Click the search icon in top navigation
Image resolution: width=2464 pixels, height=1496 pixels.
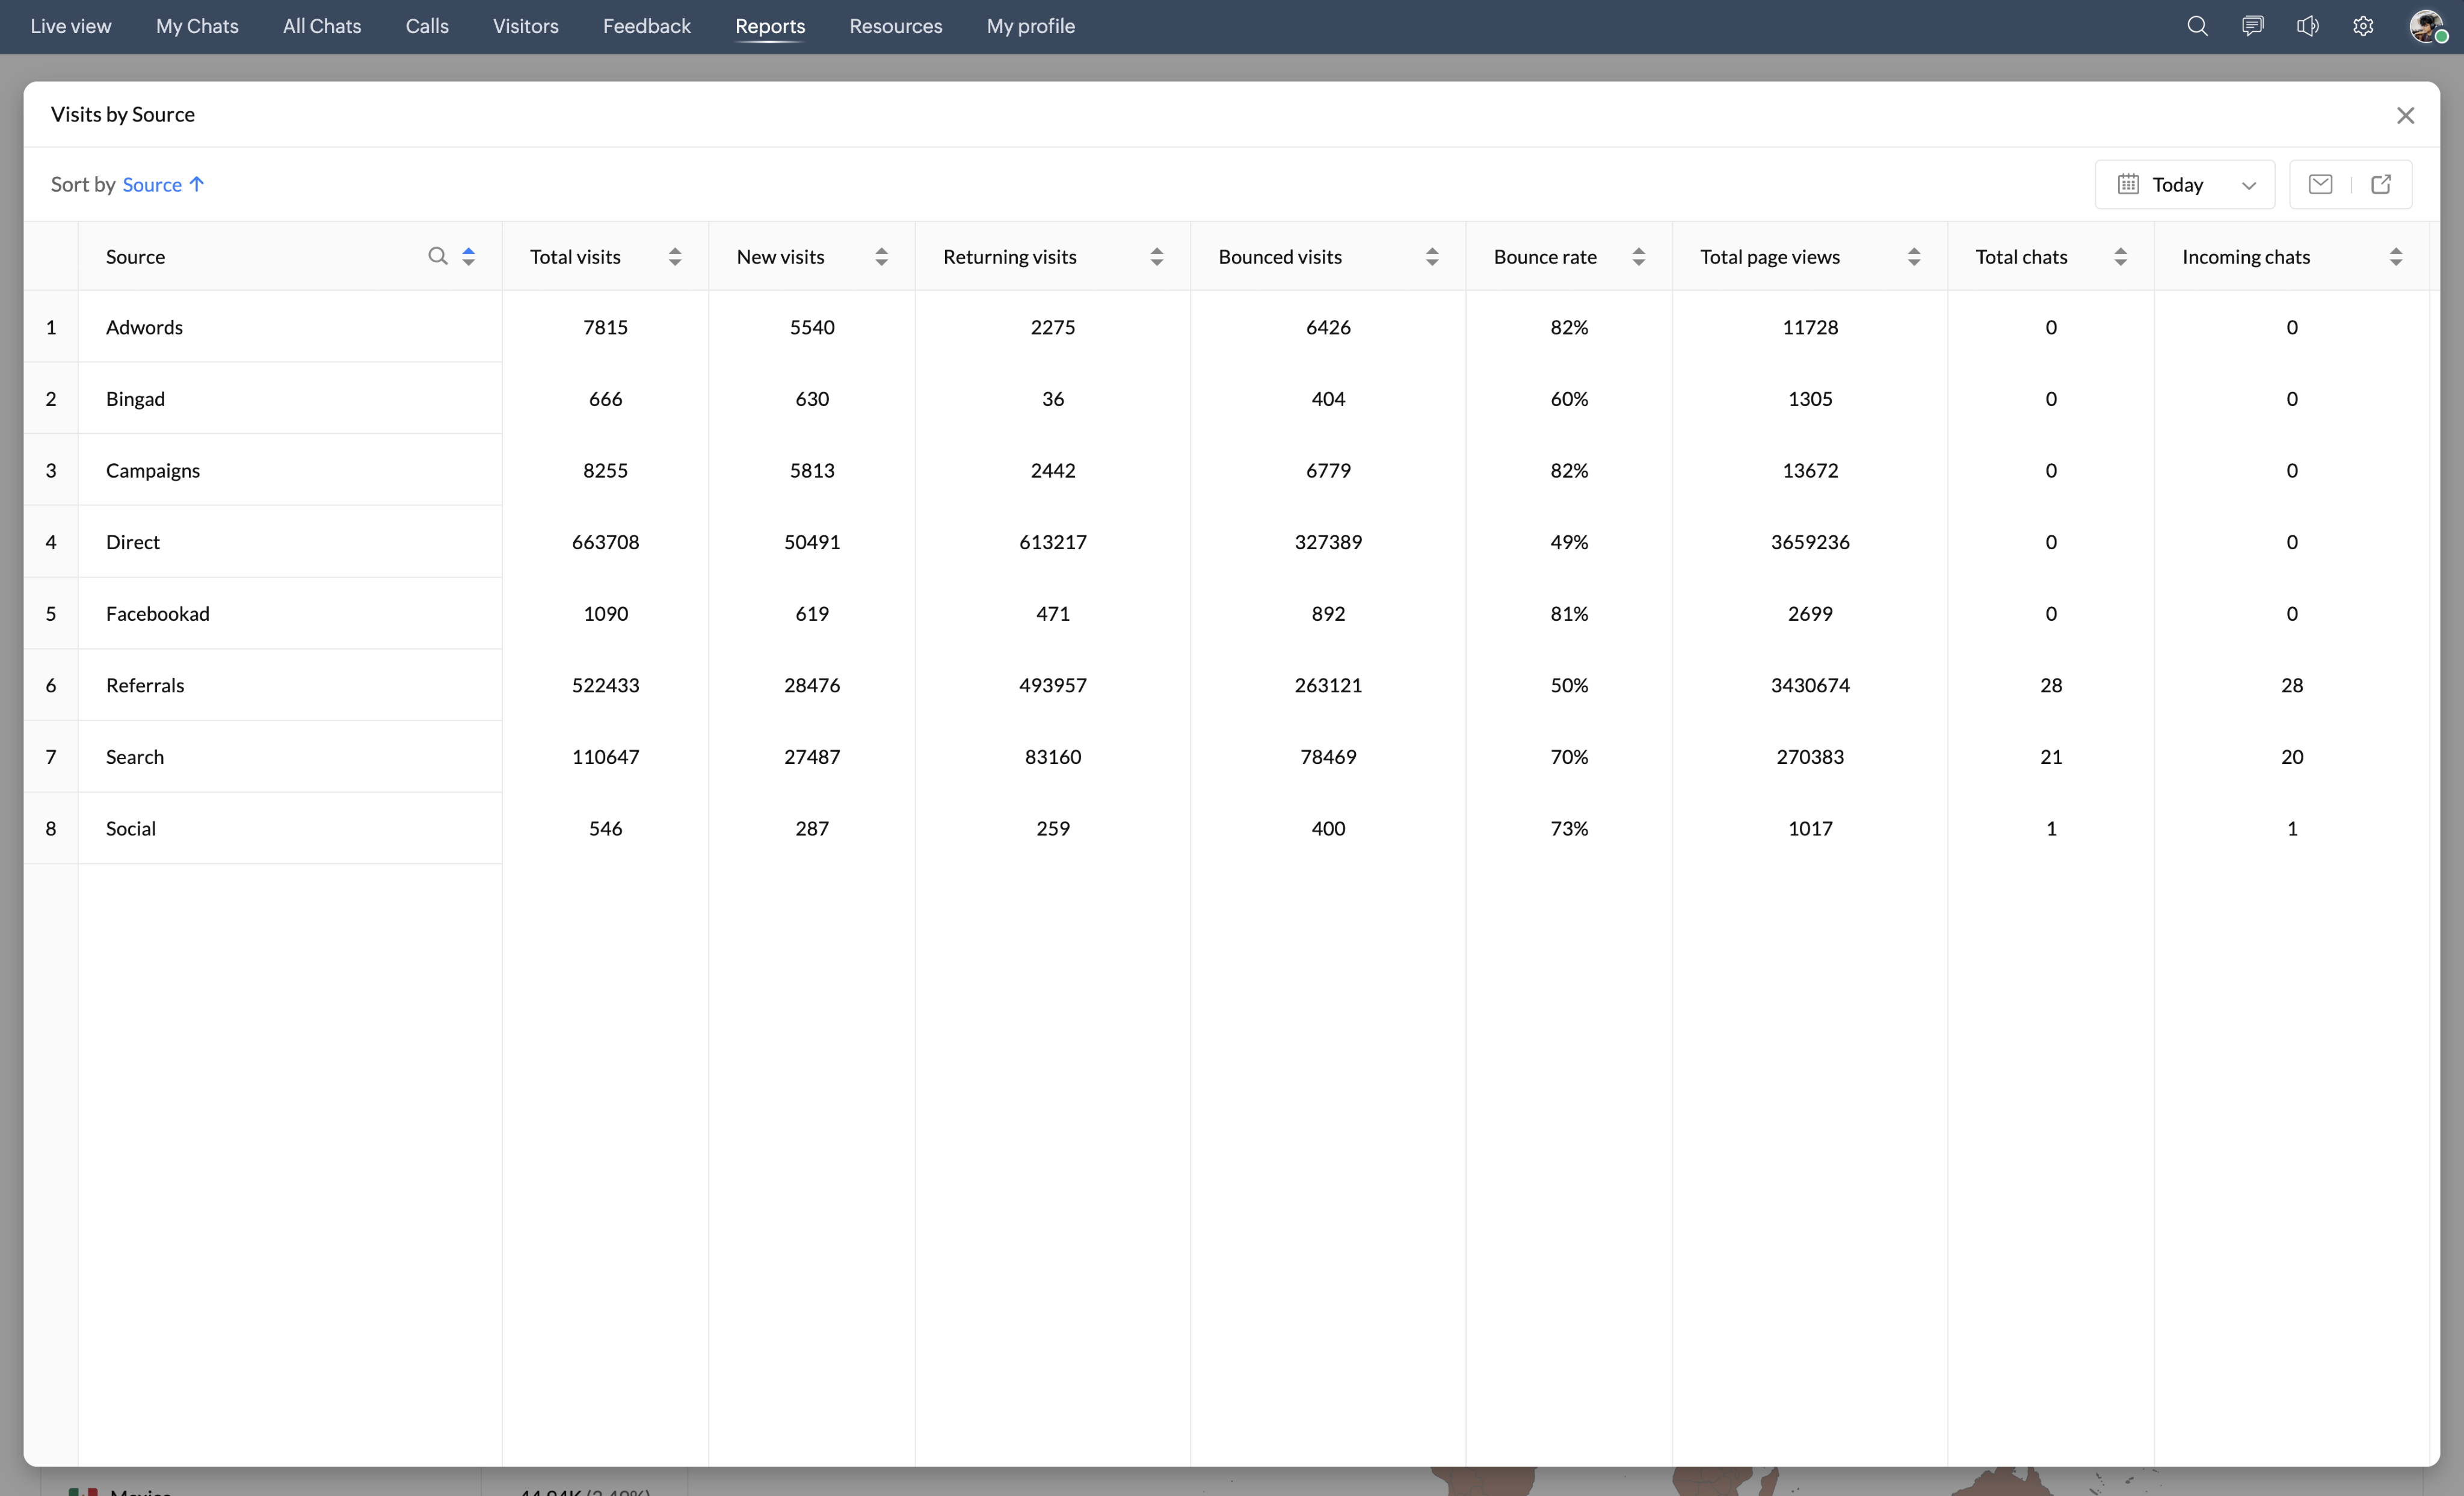pyautogui.click(x=2196, y=26)
